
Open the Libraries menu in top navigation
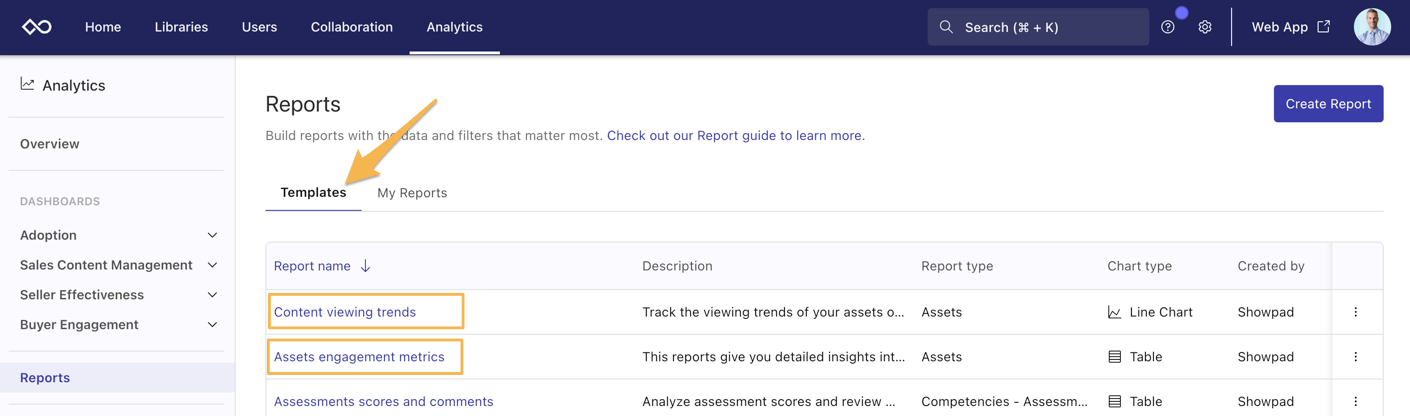(x=181, y=27)
